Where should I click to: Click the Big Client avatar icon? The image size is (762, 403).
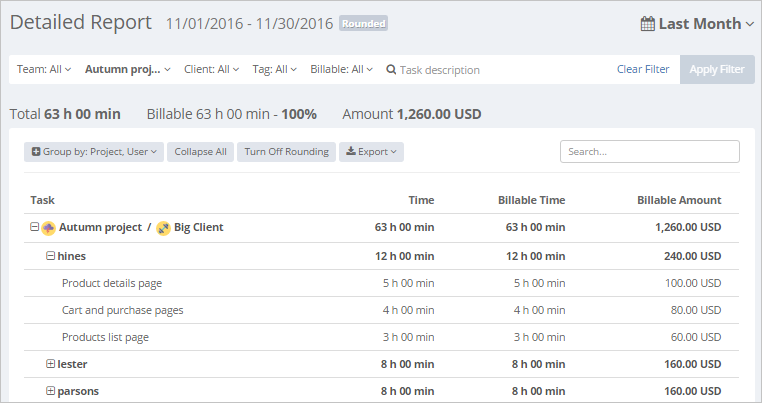point(163,228)
